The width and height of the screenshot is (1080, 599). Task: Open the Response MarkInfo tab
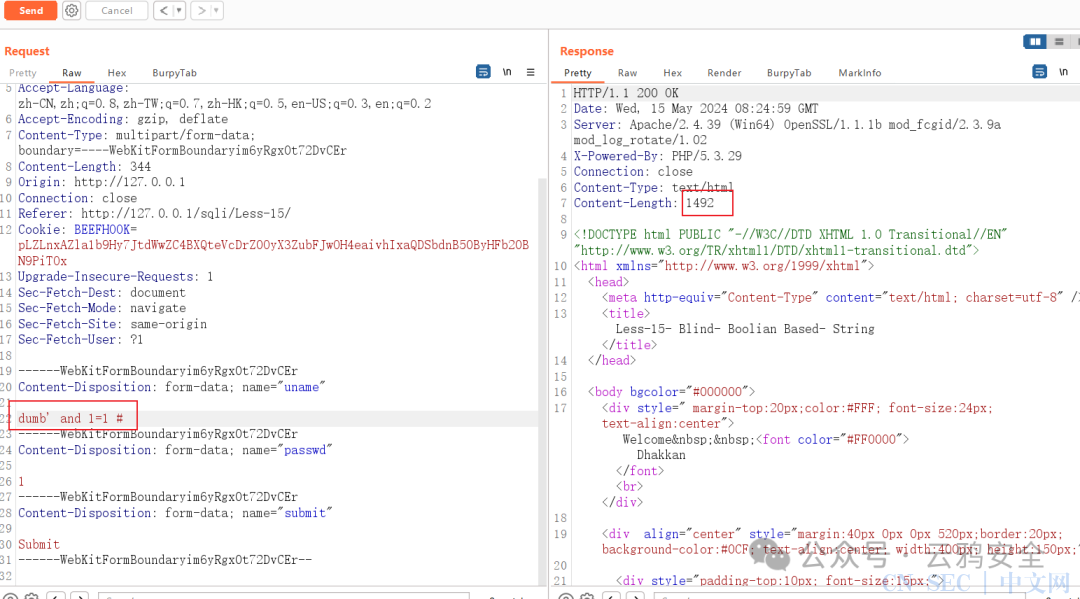point(860,73)
